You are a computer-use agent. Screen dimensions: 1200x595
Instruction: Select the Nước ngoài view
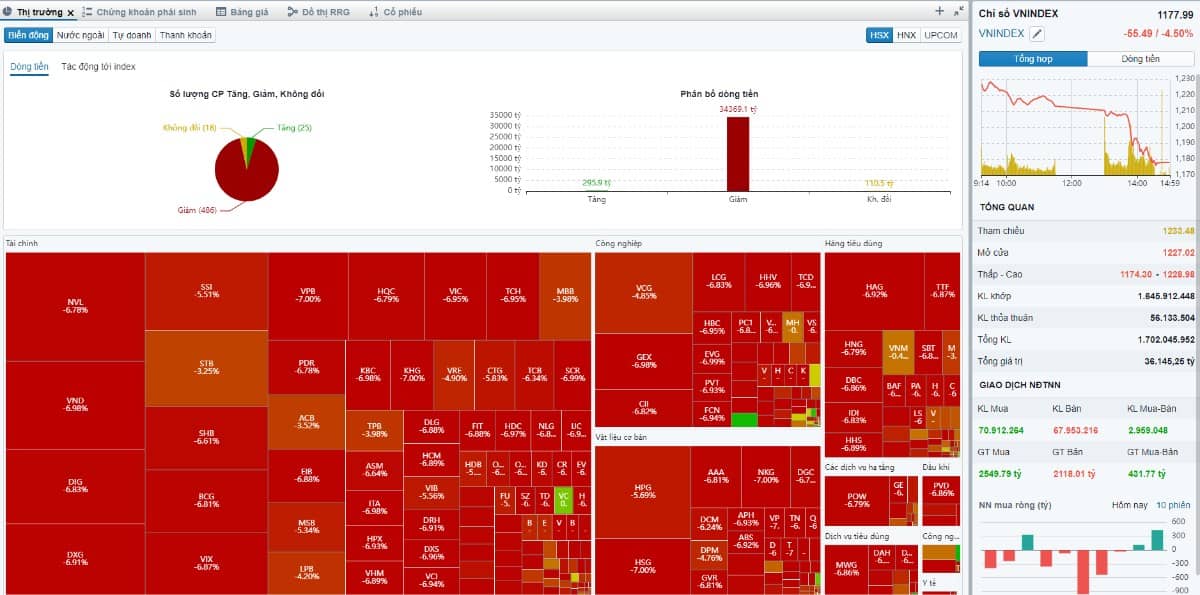click(80, 35)
